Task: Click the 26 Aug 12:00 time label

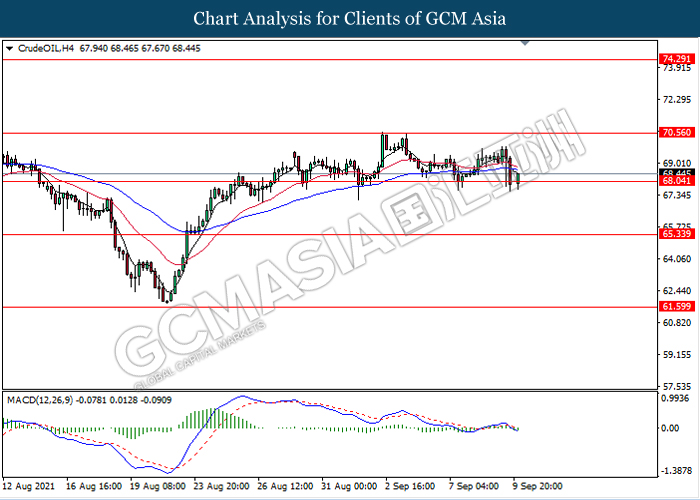Action: point(287,486)
